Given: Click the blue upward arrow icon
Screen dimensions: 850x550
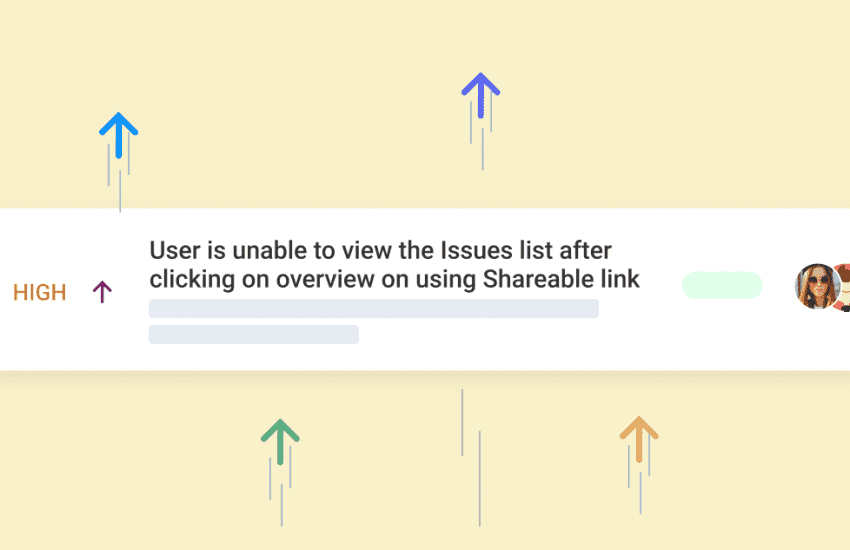Looking at the screenshot, I should click(x=118, y=135).
